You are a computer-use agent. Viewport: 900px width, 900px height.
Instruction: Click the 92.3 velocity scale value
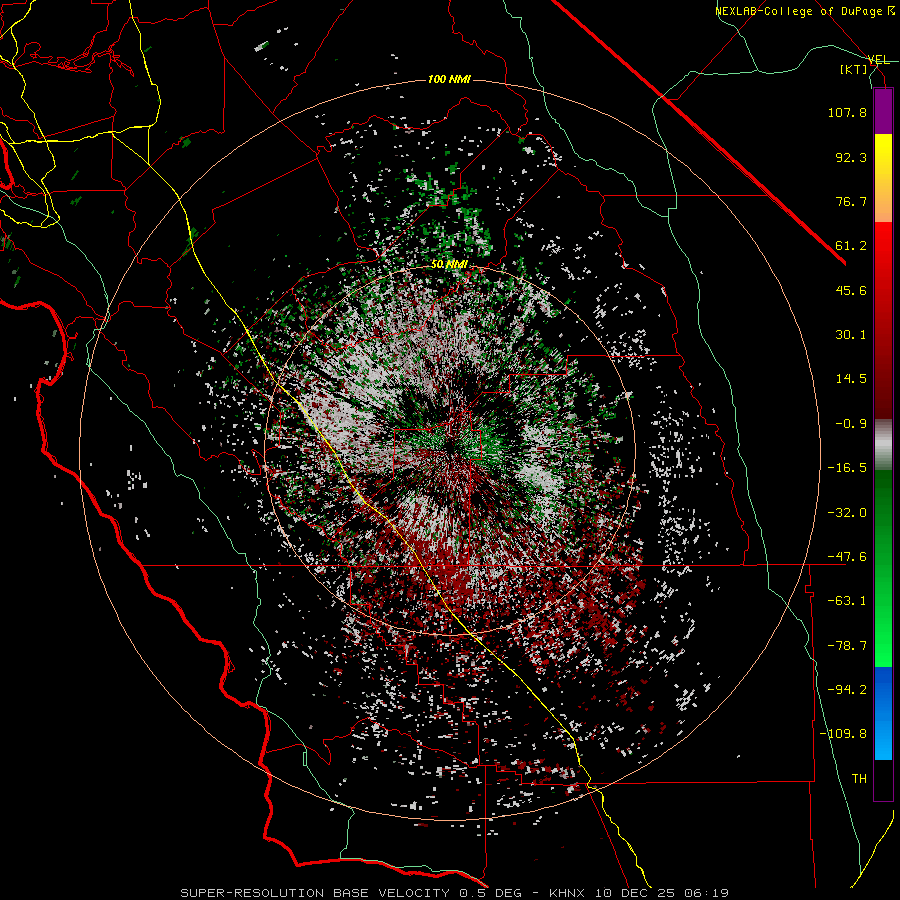851,157
